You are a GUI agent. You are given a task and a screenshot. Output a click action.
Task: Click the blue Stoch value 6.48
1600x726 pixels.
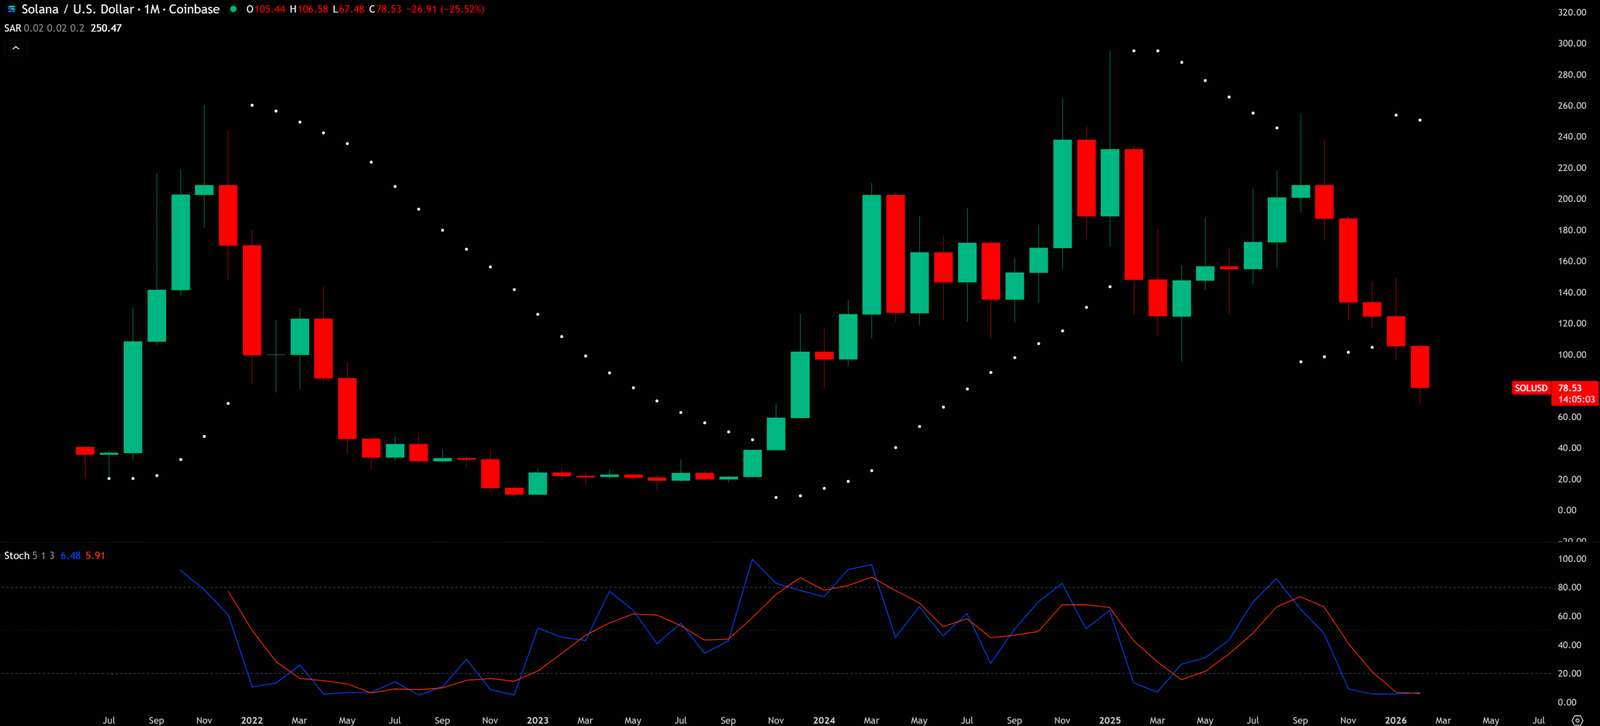click(x=70, y=555)
